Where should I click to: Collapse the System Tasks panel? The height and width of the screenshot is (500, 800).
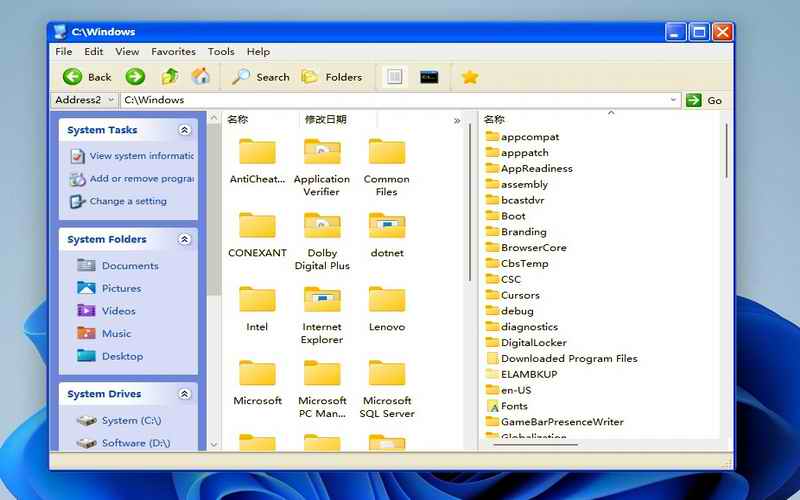coord(184,130)
